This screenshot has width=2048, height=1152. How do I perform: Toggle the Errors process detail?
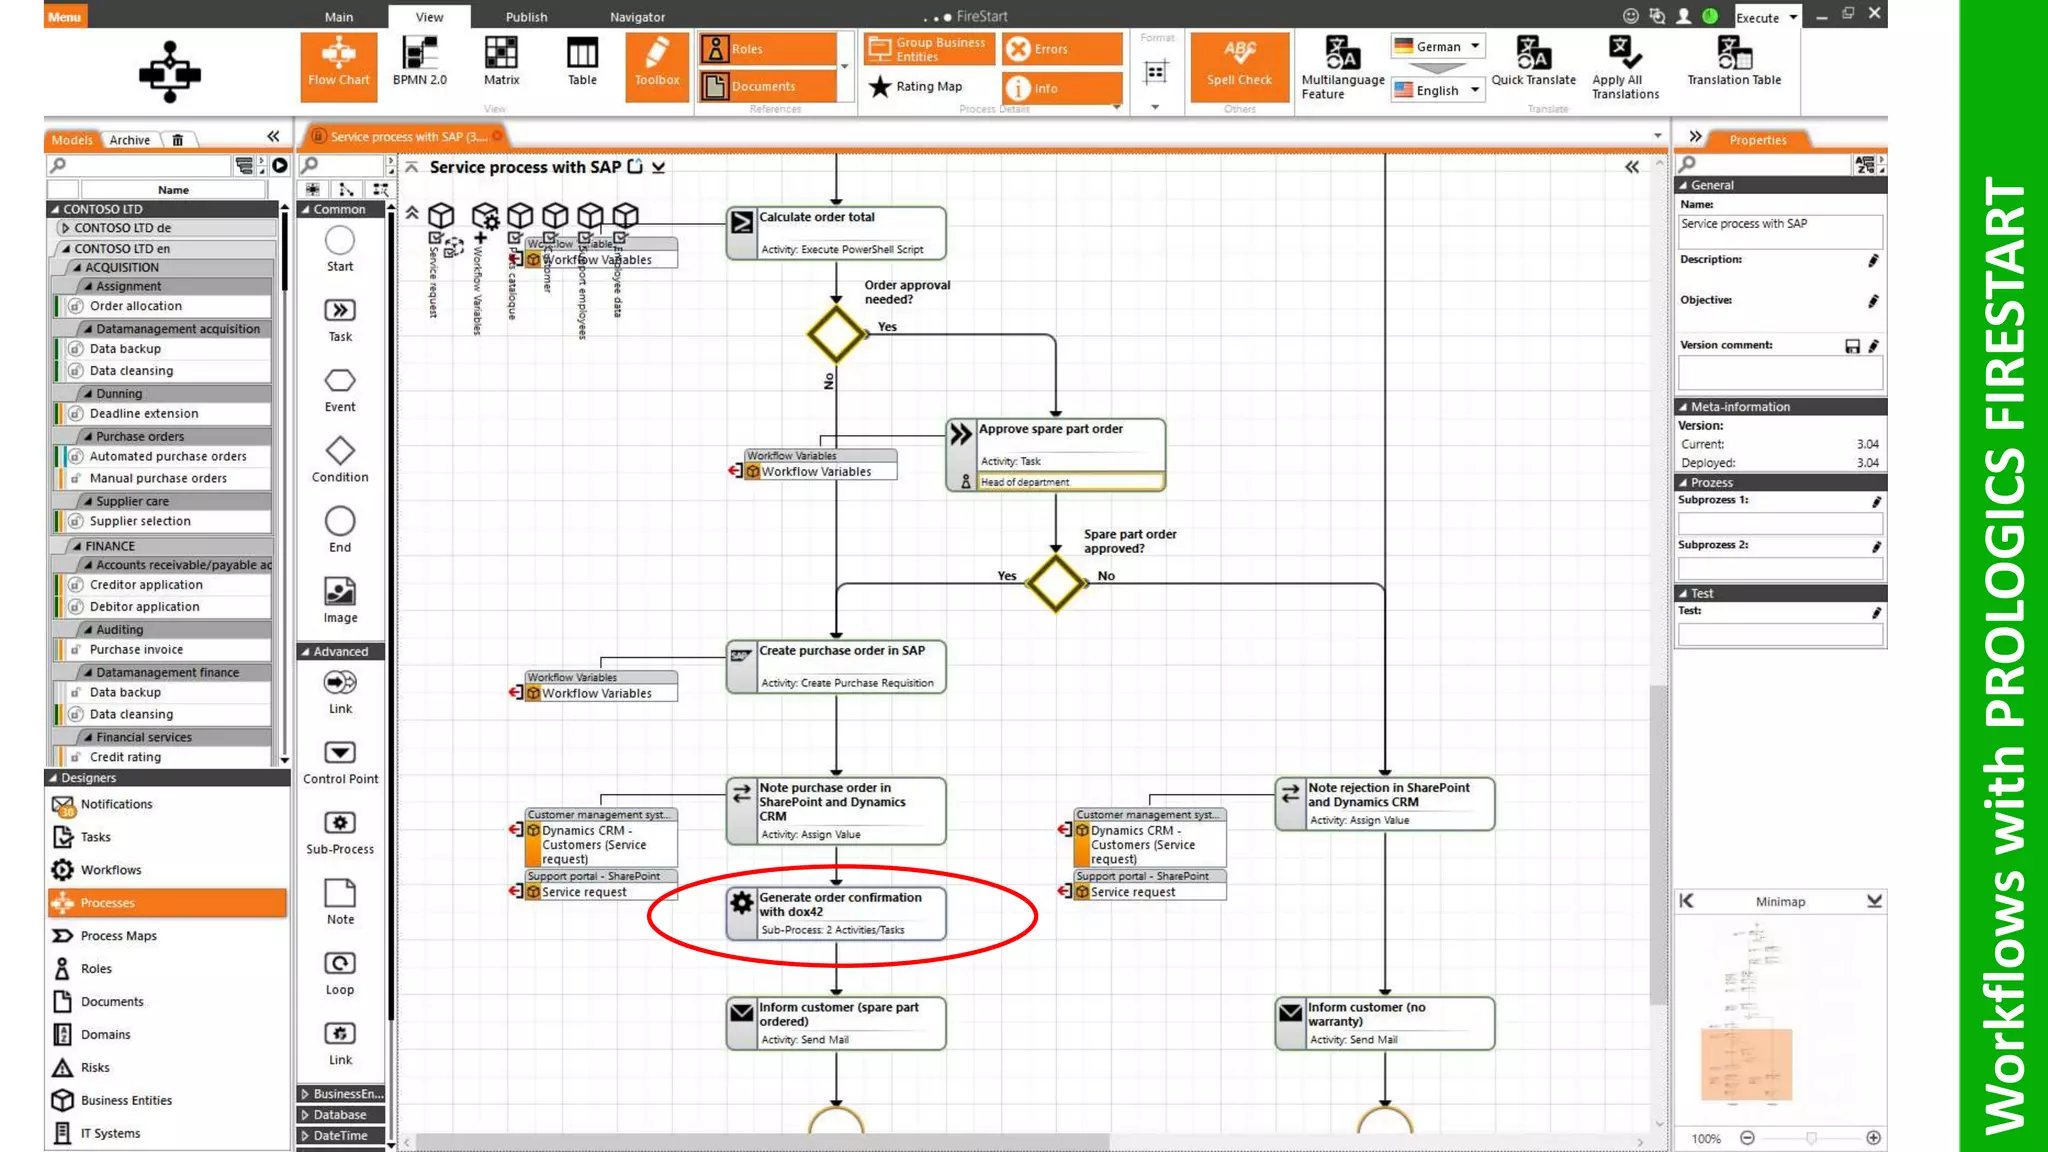(1062, 48)
